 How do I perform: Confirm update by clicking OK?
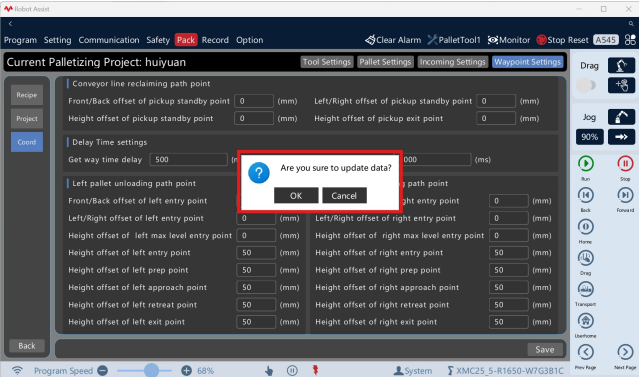coord(296,196)
